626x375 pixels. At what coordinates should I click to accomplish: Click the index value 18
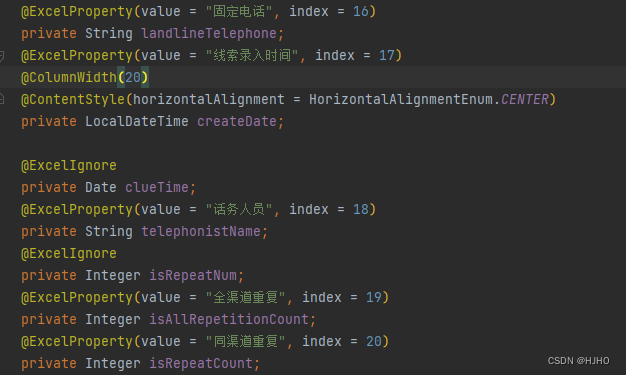361,209
